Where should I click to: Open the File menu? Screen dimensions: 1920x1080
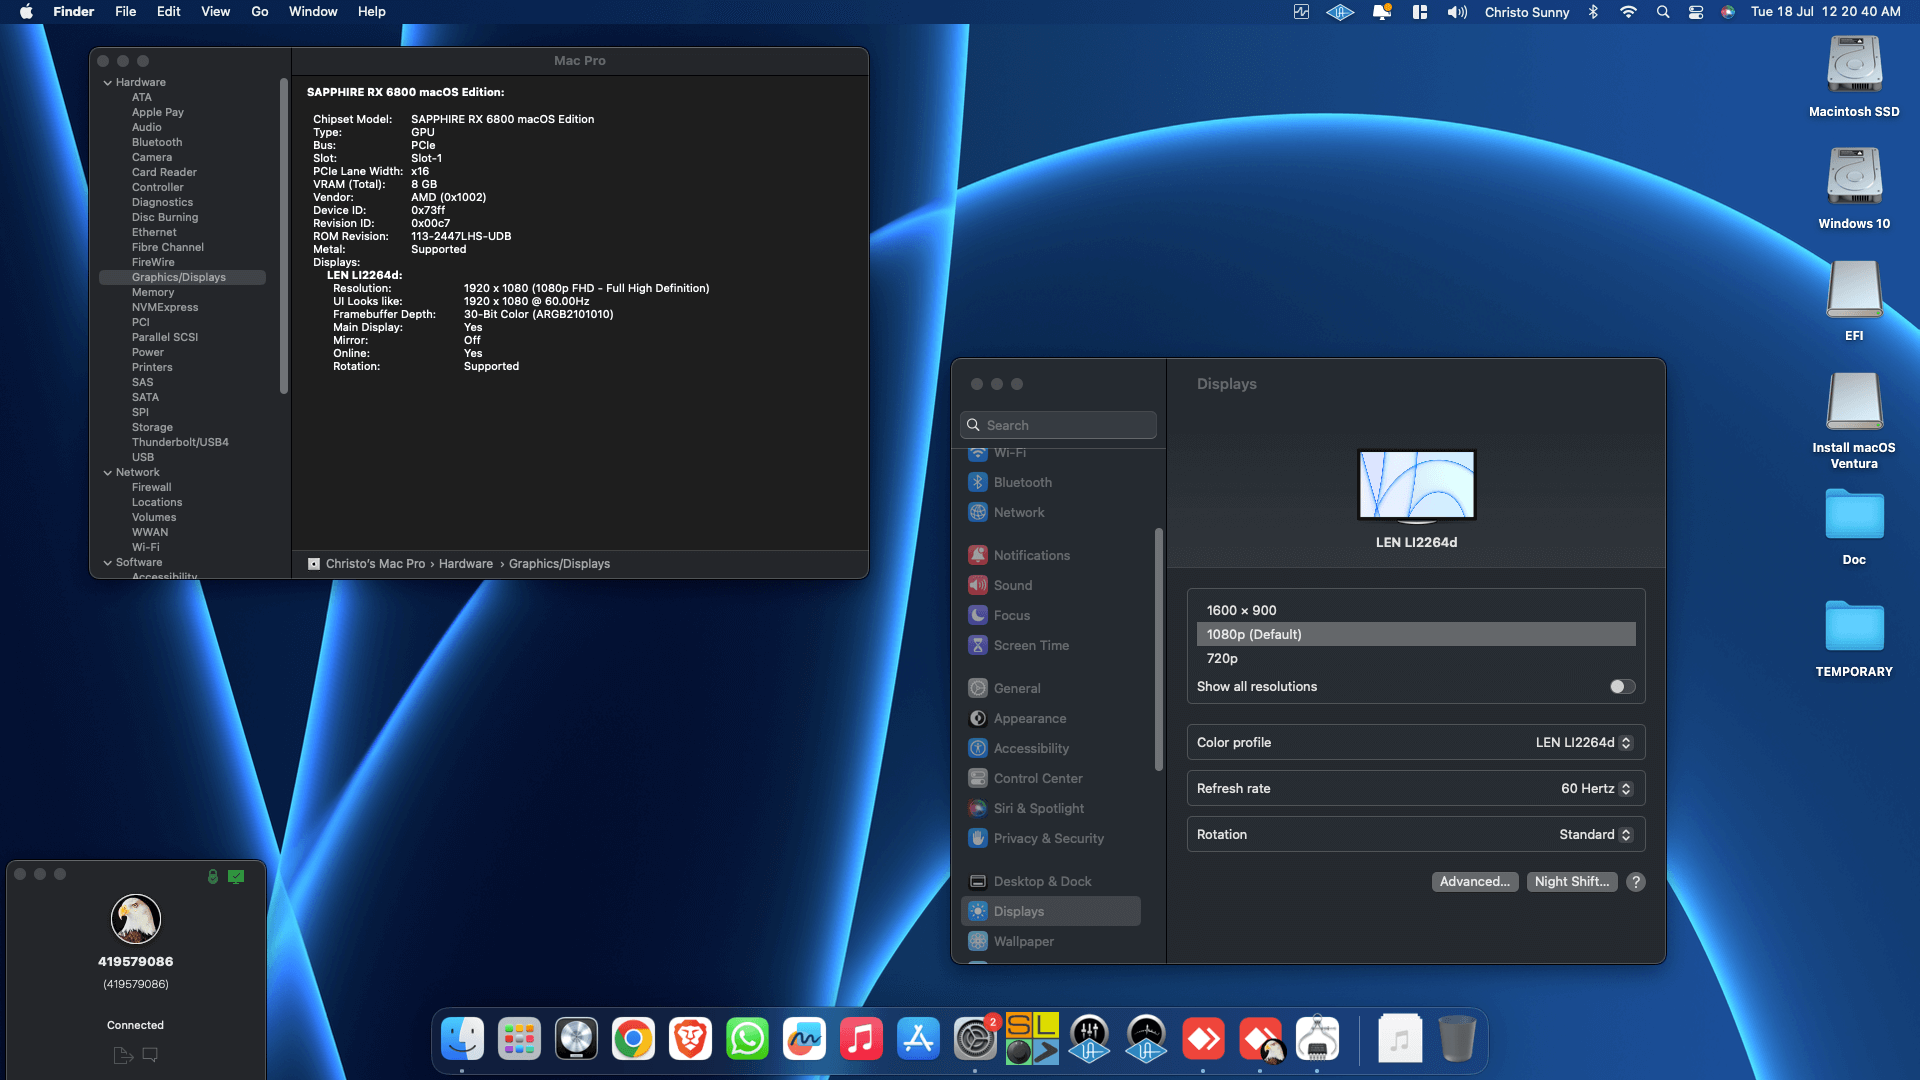[125, 12]
